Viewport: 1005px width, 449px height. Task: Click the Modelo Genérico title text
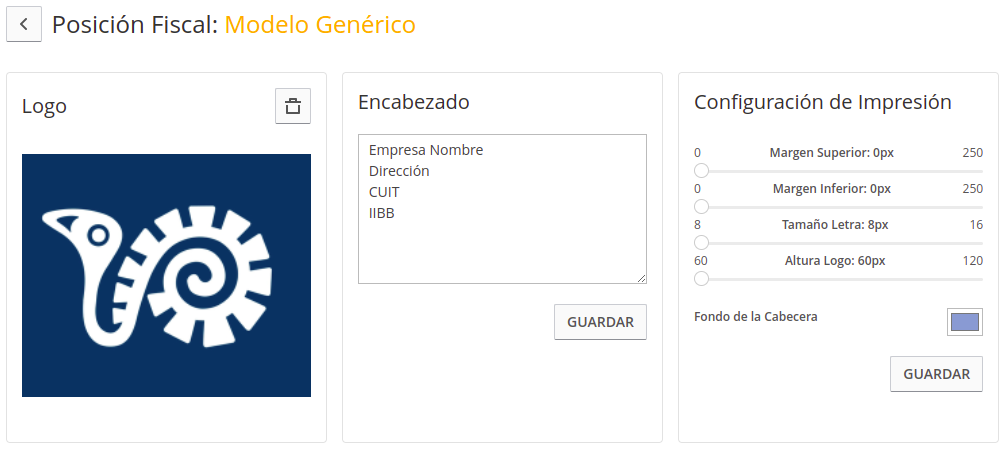(x=320, y=25)
